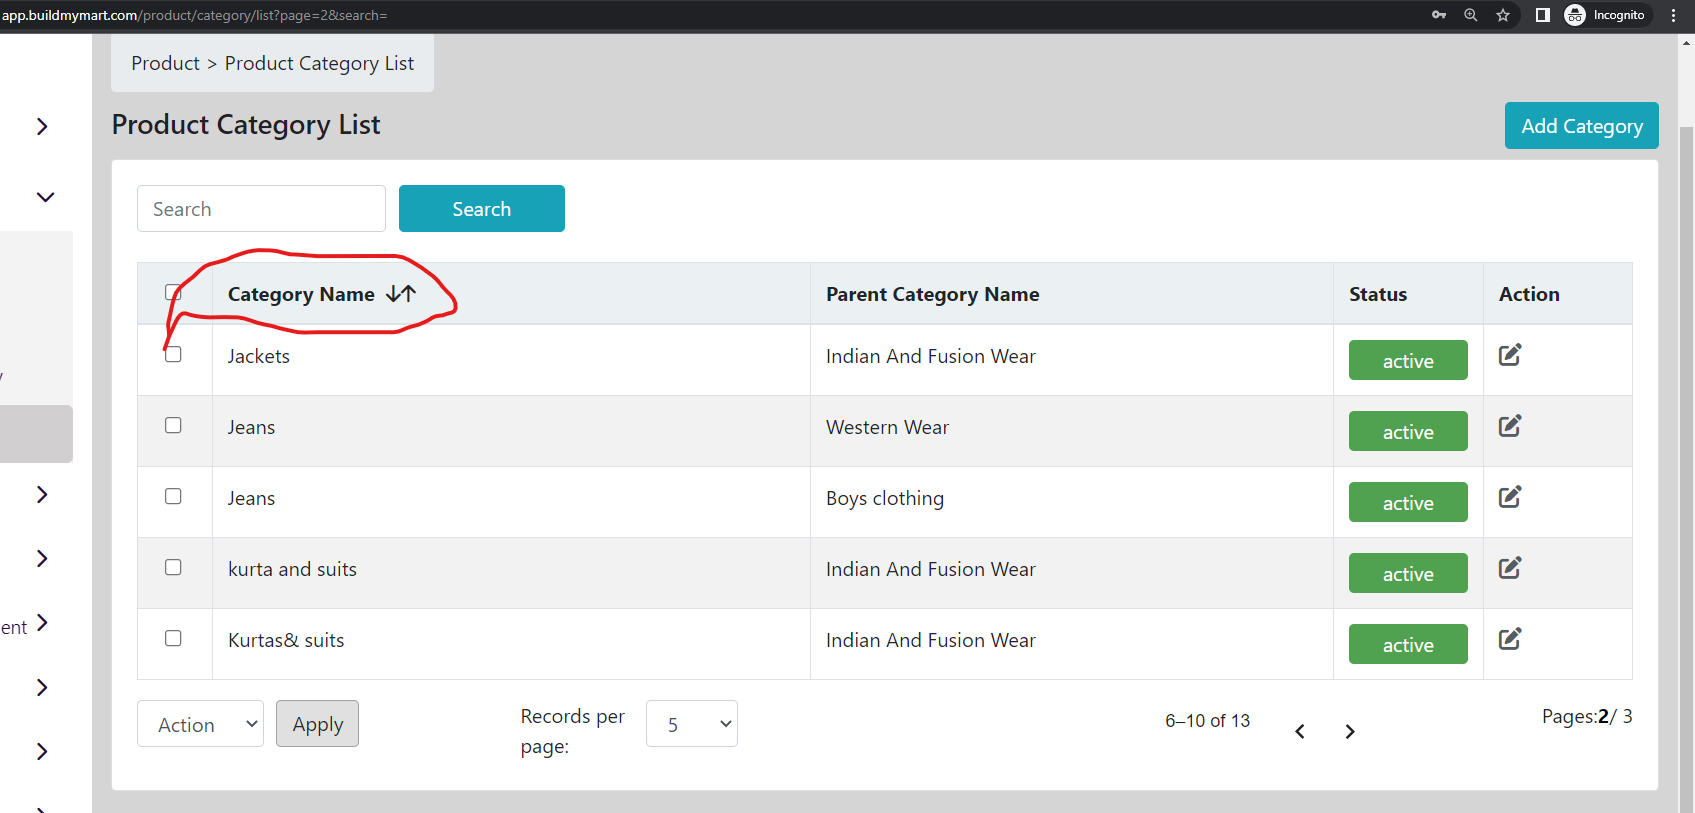Image resolution: width=1695 pixels, height=813 pixels.
Task: Go to the previous page arrow
Action: click(1300, 731)
